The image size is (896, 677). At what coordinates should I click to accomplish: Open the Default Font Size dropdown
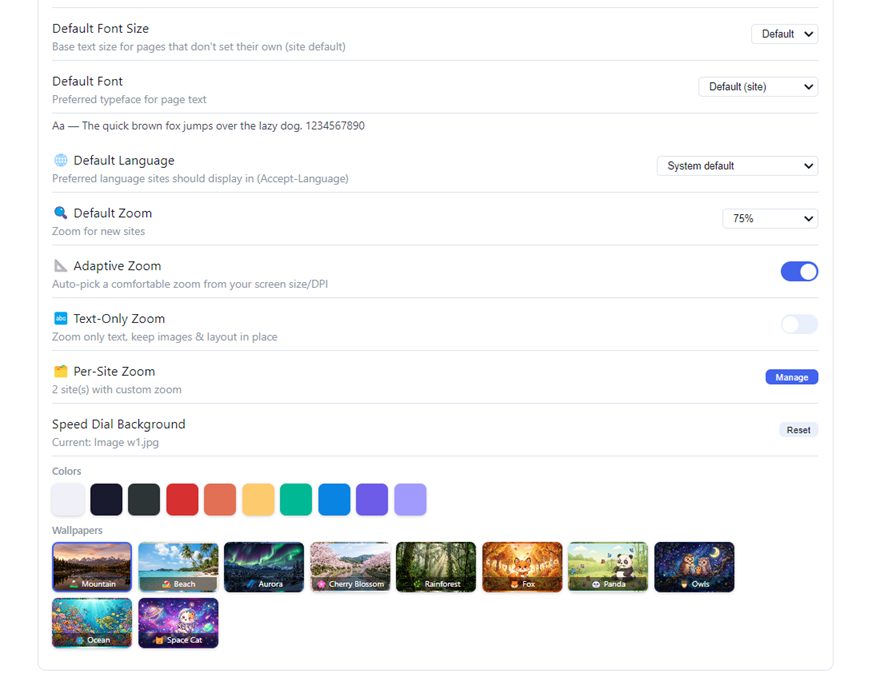tap(785, 34)
